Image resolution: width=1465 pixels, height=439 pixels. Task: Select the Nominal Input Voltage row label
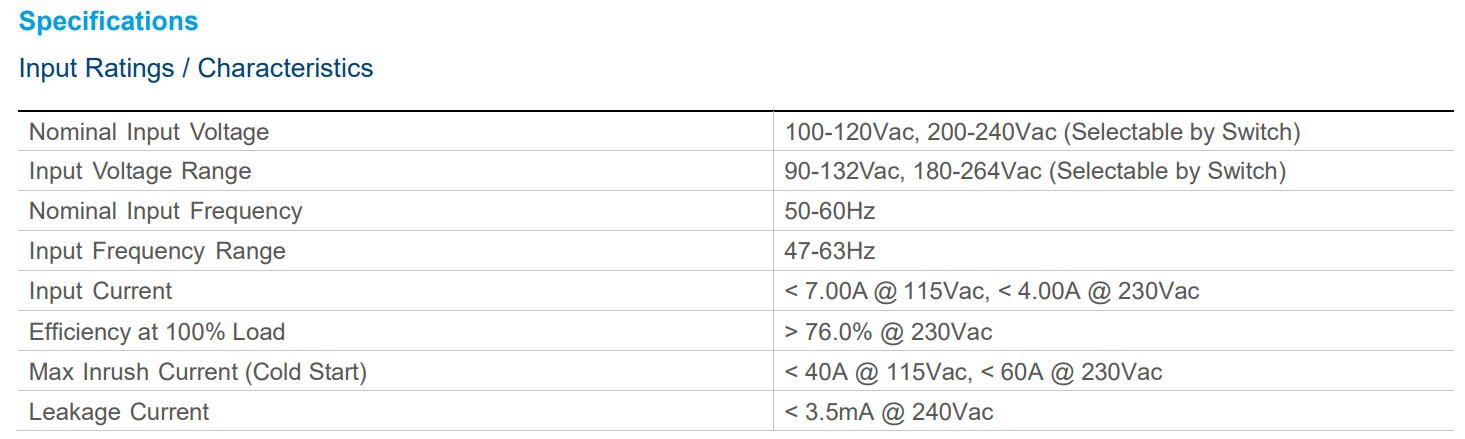[x=149, y=132]
